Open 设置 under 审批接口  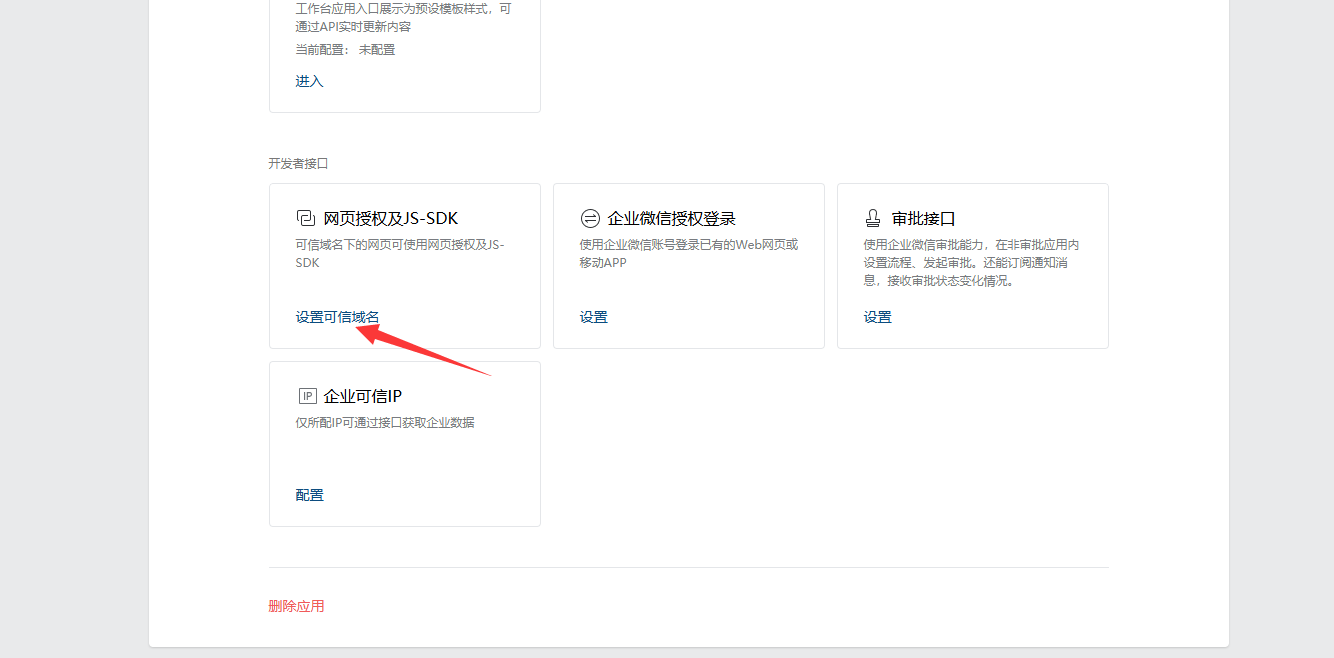coord(878,317)
